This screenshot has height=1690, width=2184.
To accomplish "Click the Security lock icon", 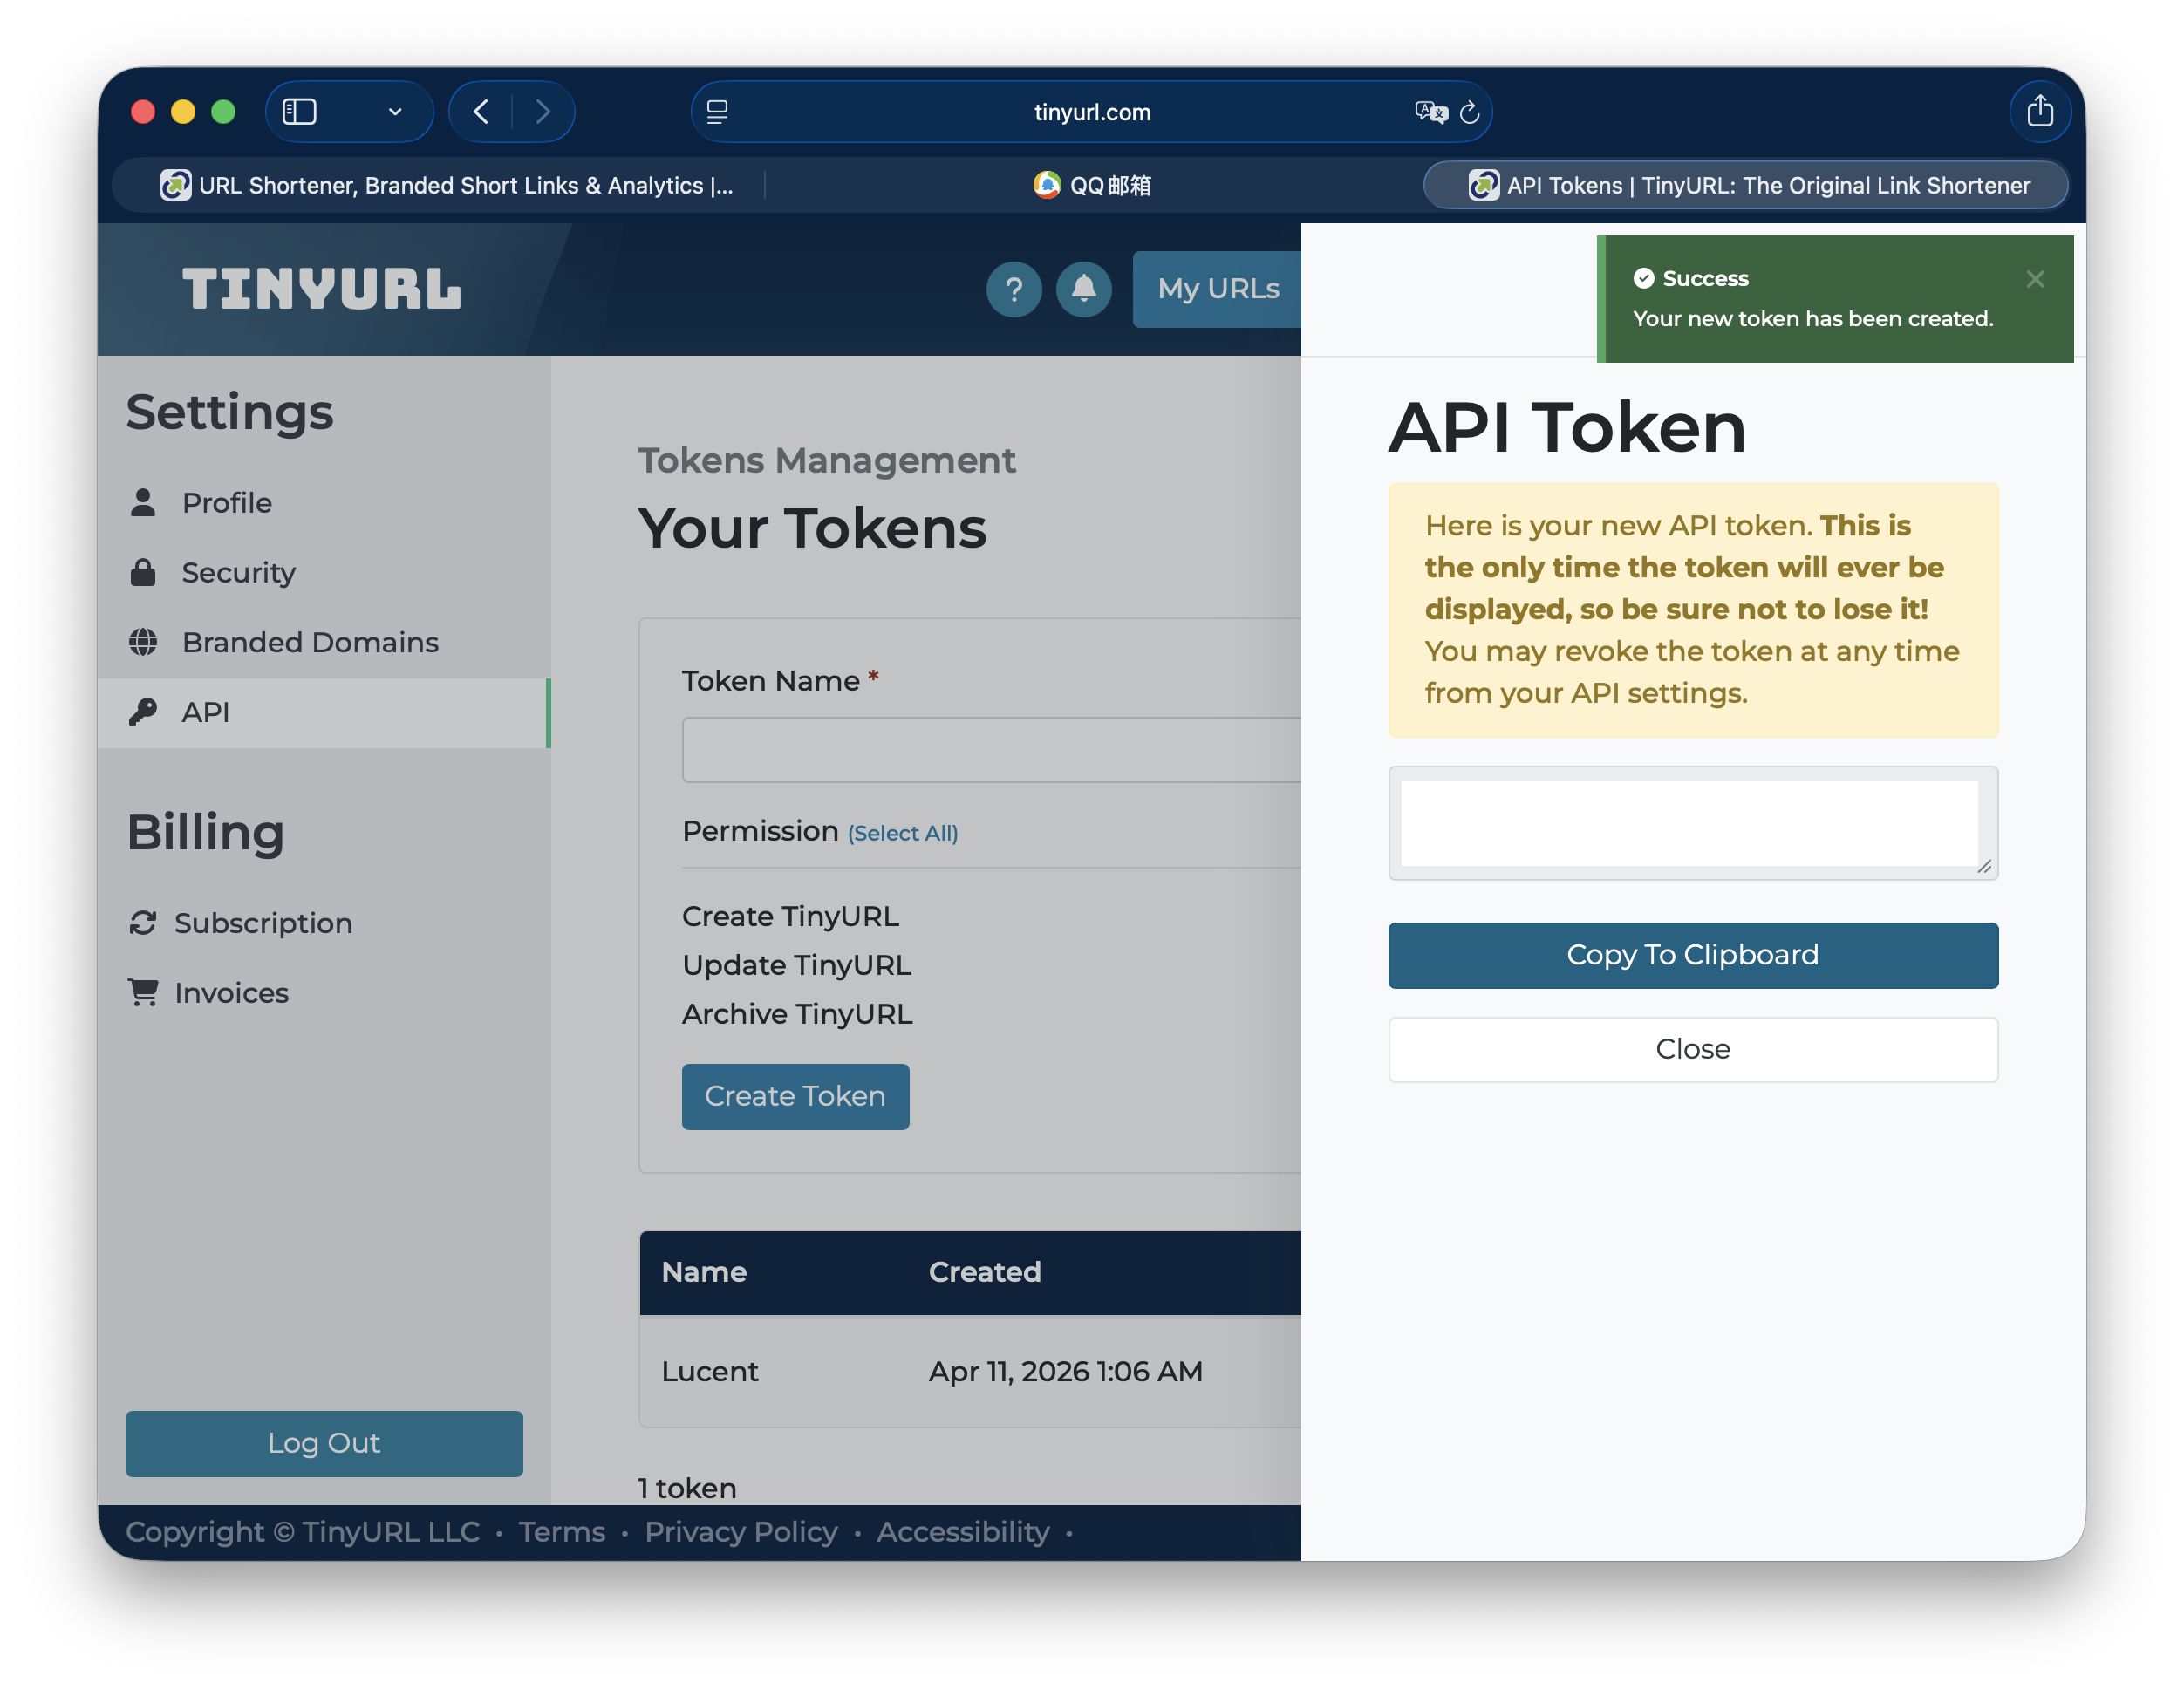I will point(145,572).
